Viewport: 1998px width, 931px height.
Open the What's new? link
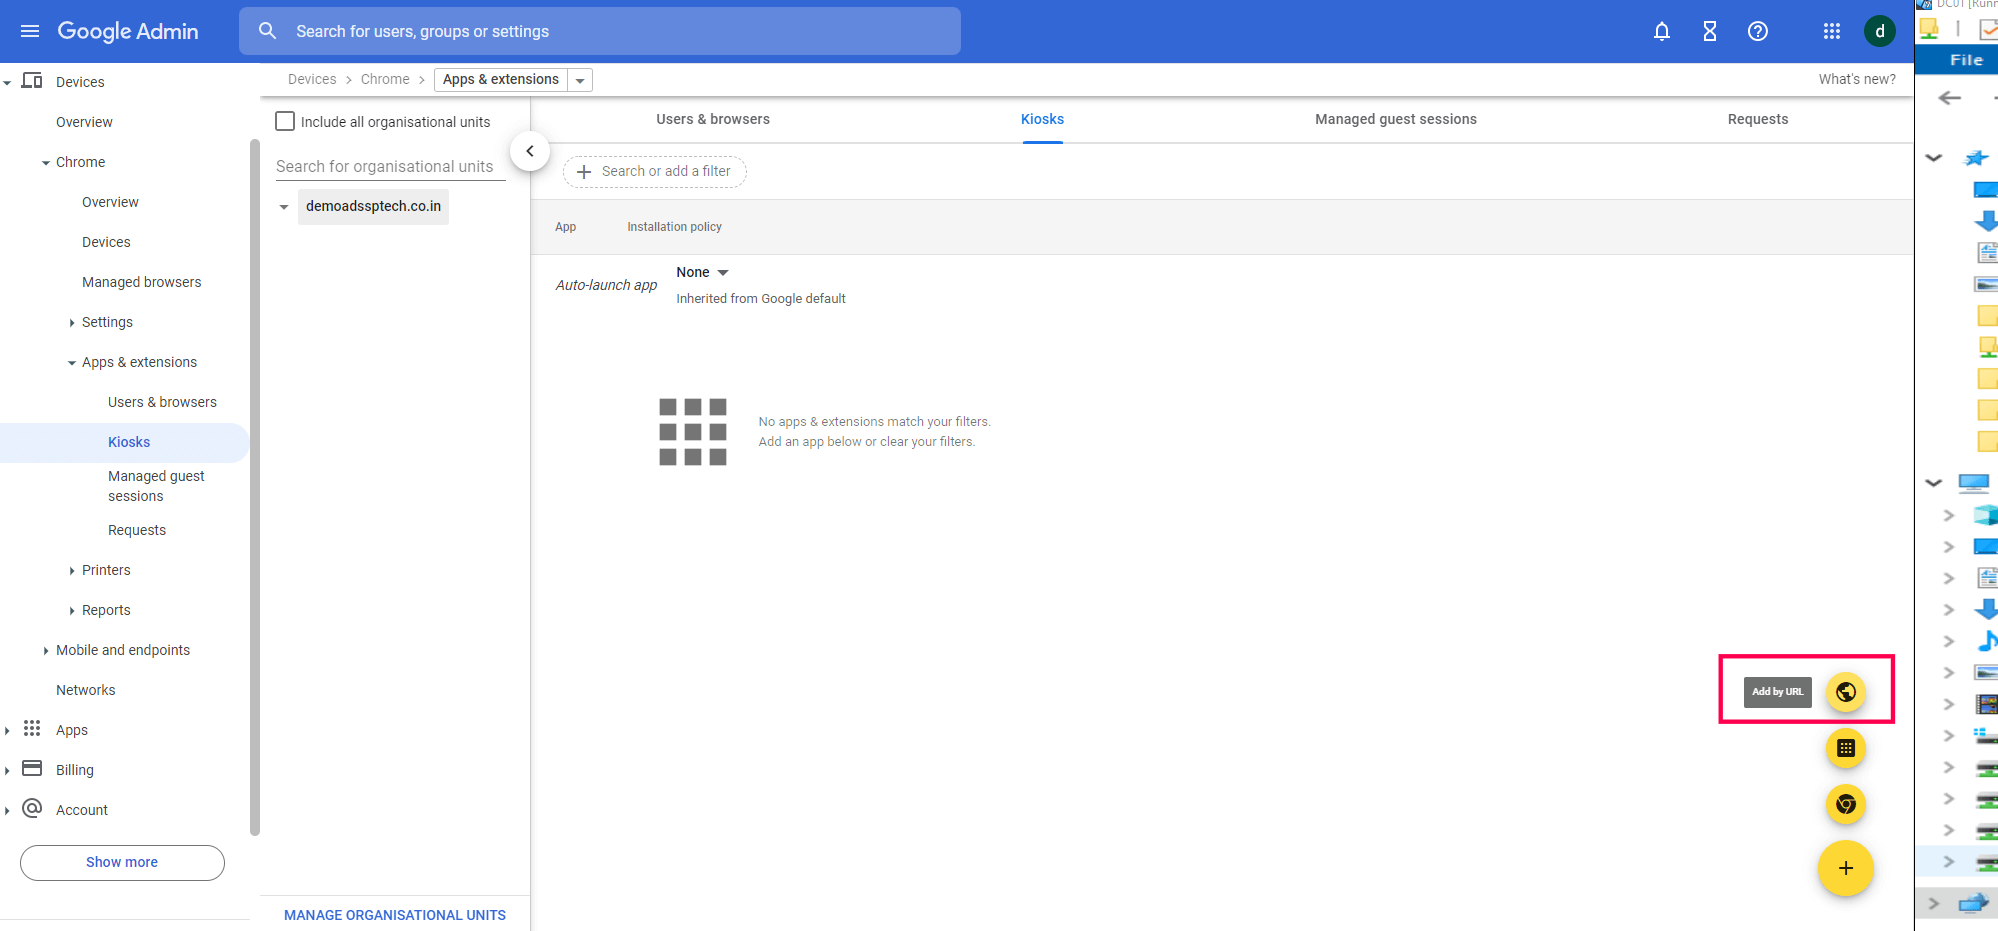pyautogui.click(x=1857, y=79)
